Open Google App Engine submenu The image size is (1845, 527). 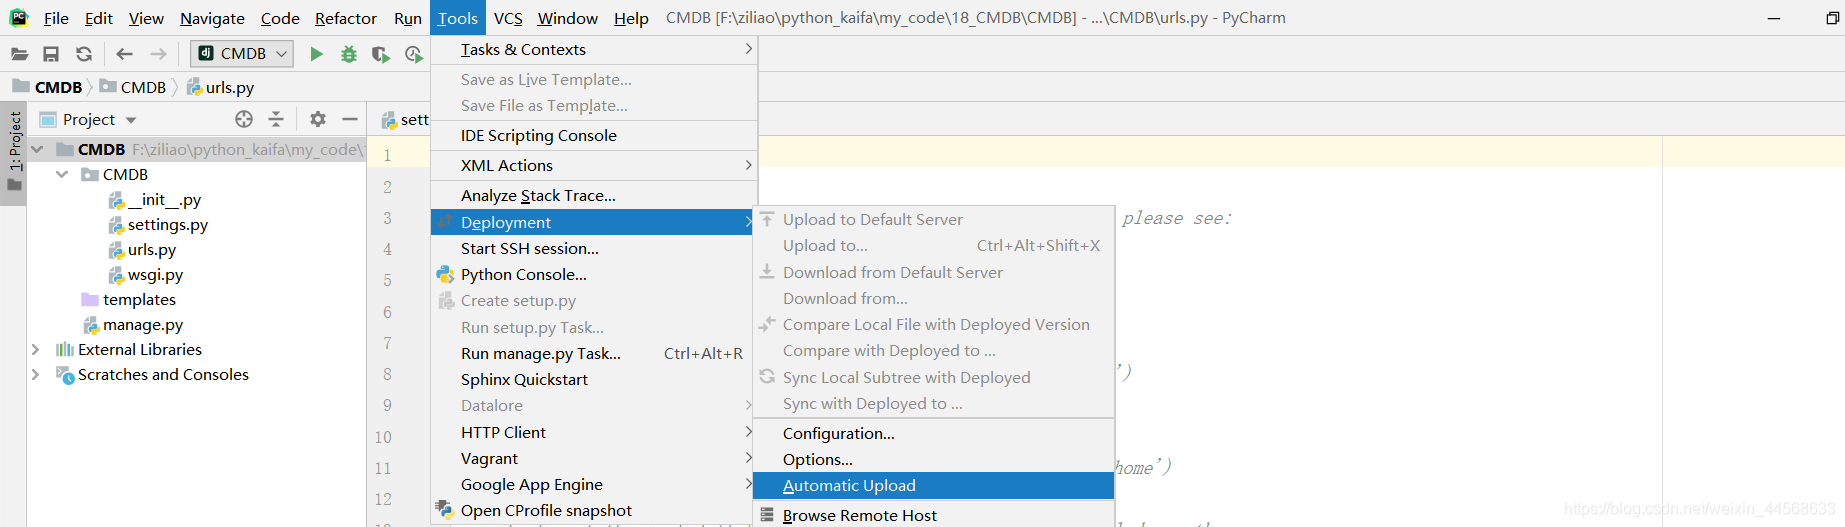(594, 484)
